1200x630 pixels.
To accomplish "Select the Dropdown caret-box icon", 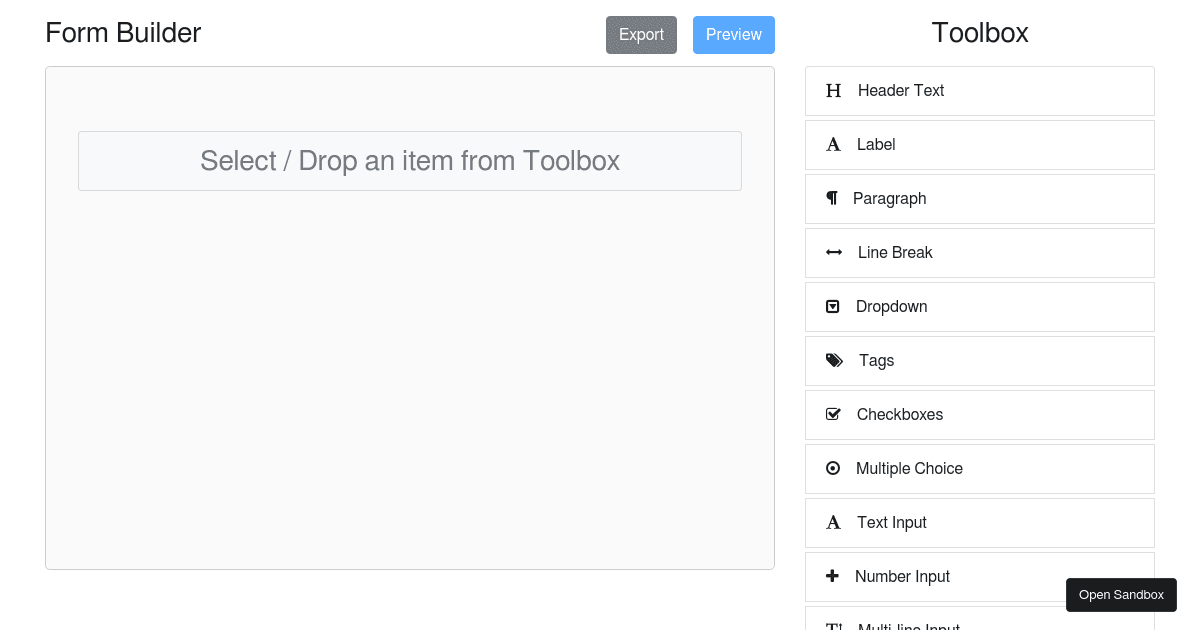I will click(833, 306).
